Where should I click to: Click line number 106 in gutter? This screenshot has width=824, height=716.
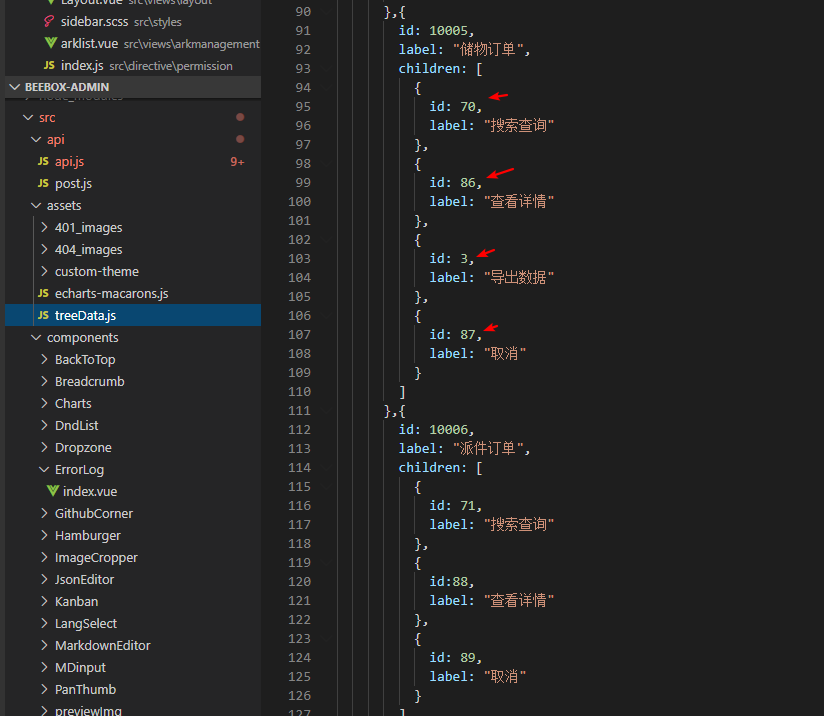click(x=300, y=316)
